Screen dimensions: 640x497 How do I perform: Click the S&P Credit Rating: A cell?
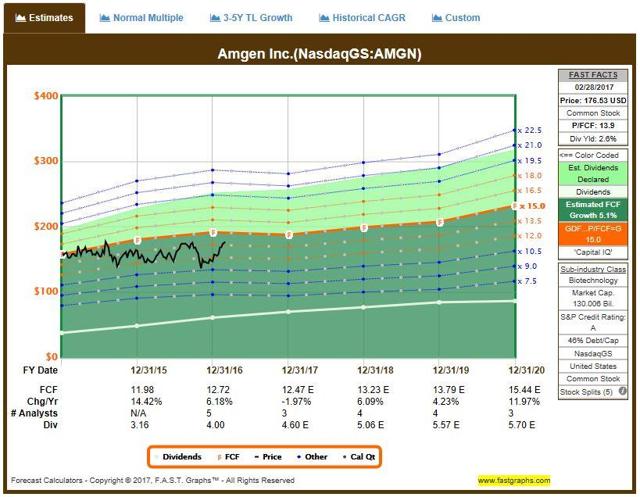coord(593,322)
